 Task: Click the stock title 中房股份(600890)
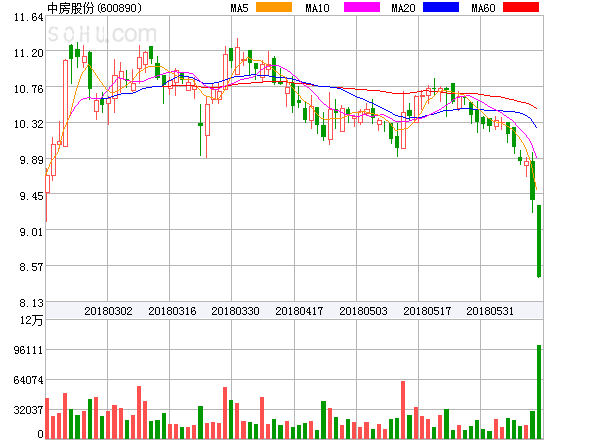point(94,8)
